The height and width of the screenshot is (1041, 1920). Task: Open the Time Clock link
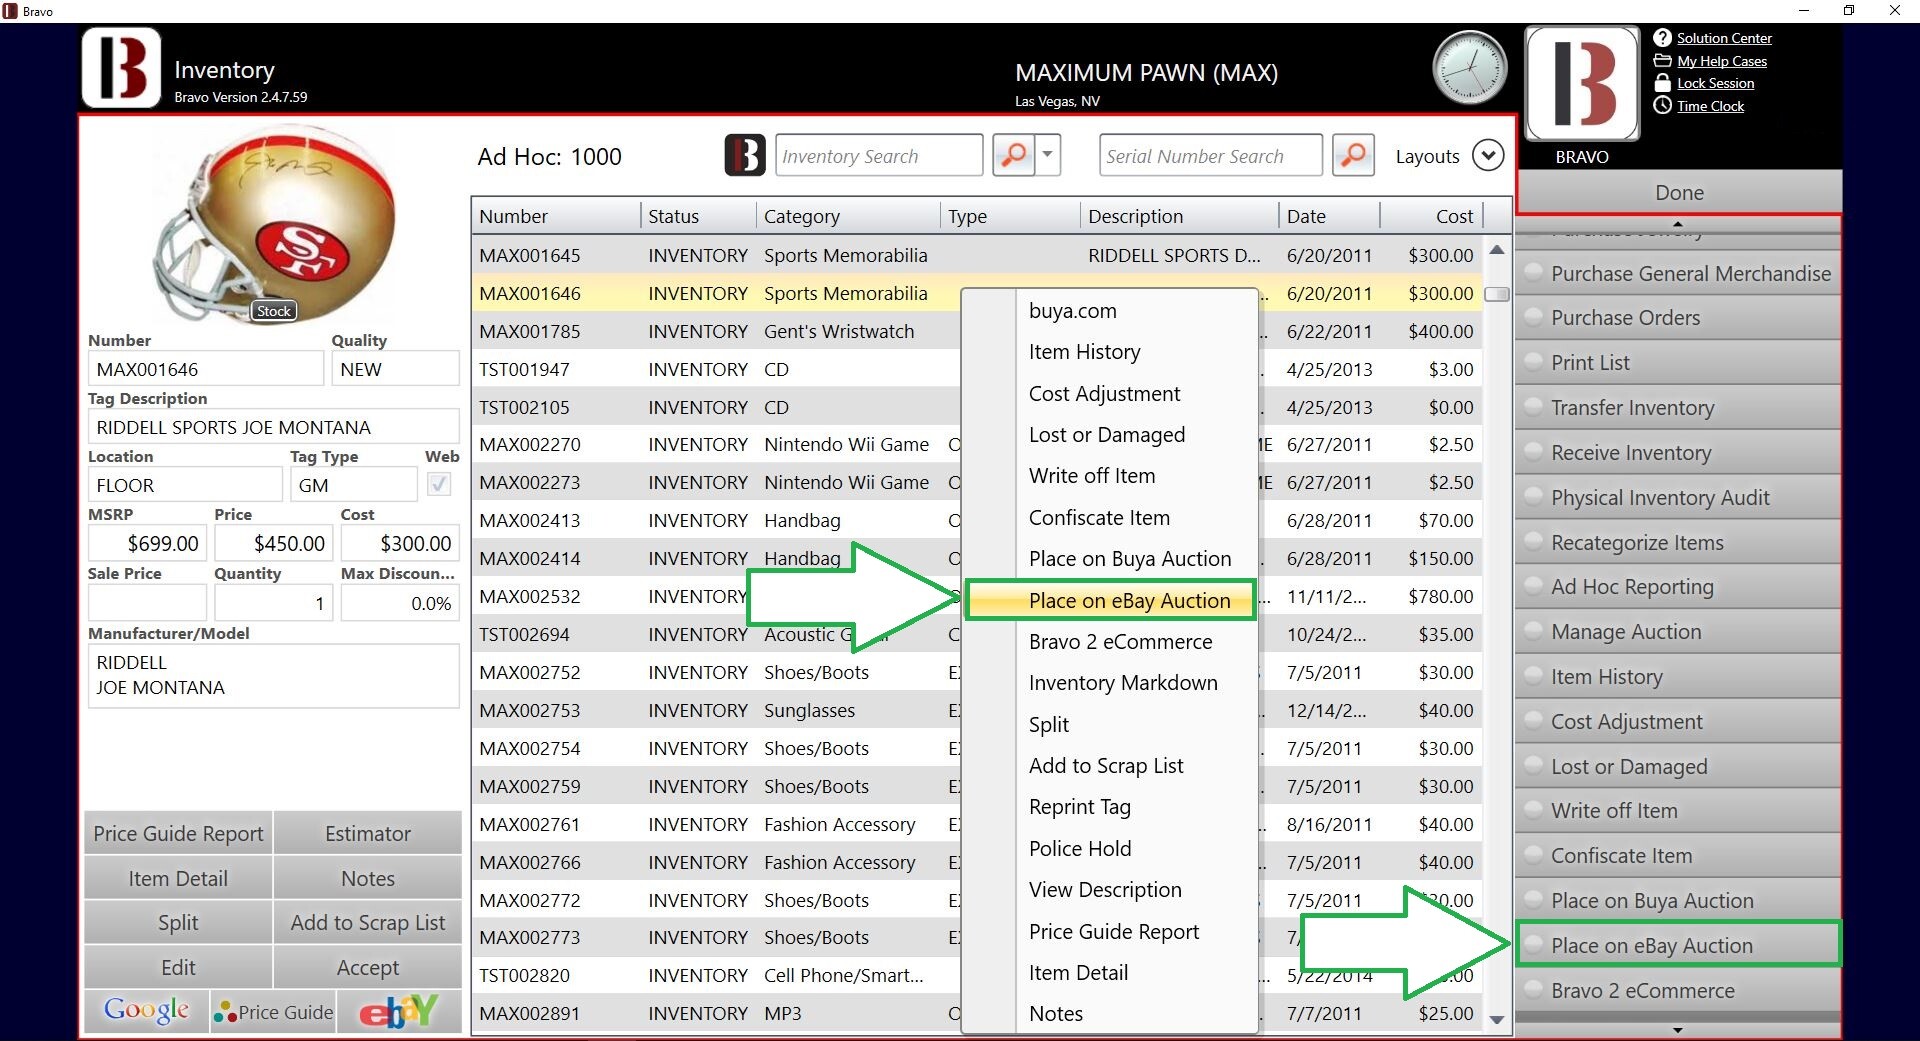tap(1710, 106)
